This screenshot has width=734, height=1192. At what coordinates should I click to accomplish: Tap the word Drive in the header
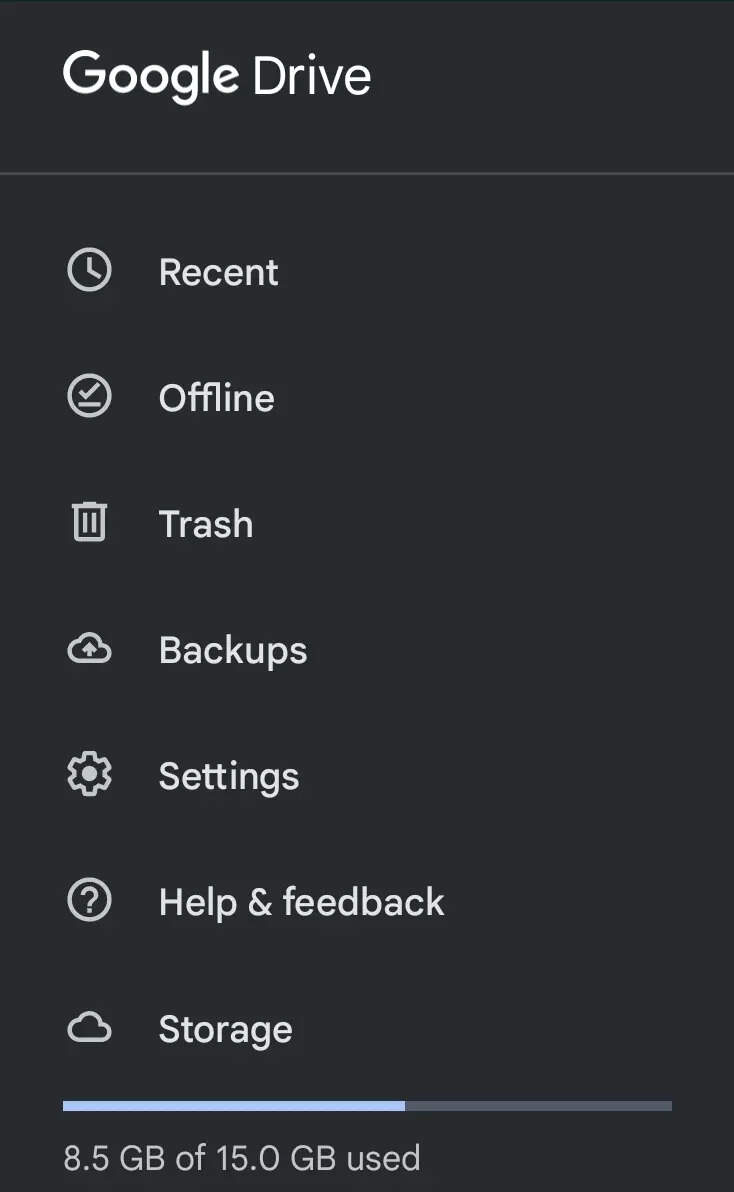click(312, 76)
